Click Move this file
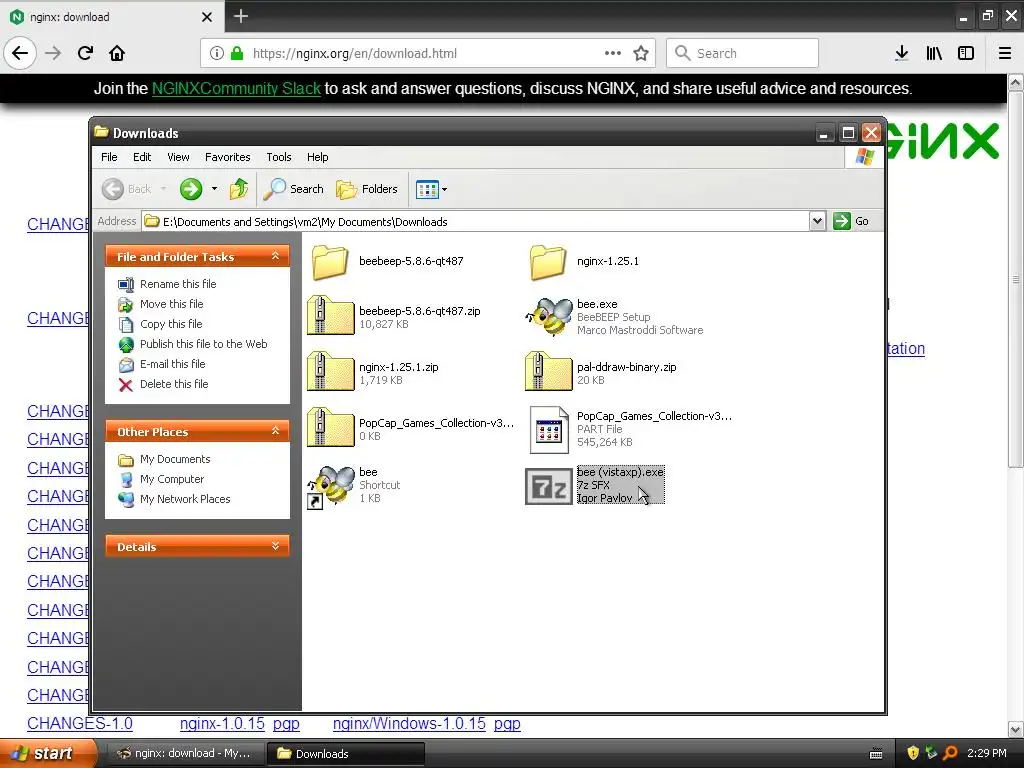Screen dimensions: 1024x768 (171, 304)
